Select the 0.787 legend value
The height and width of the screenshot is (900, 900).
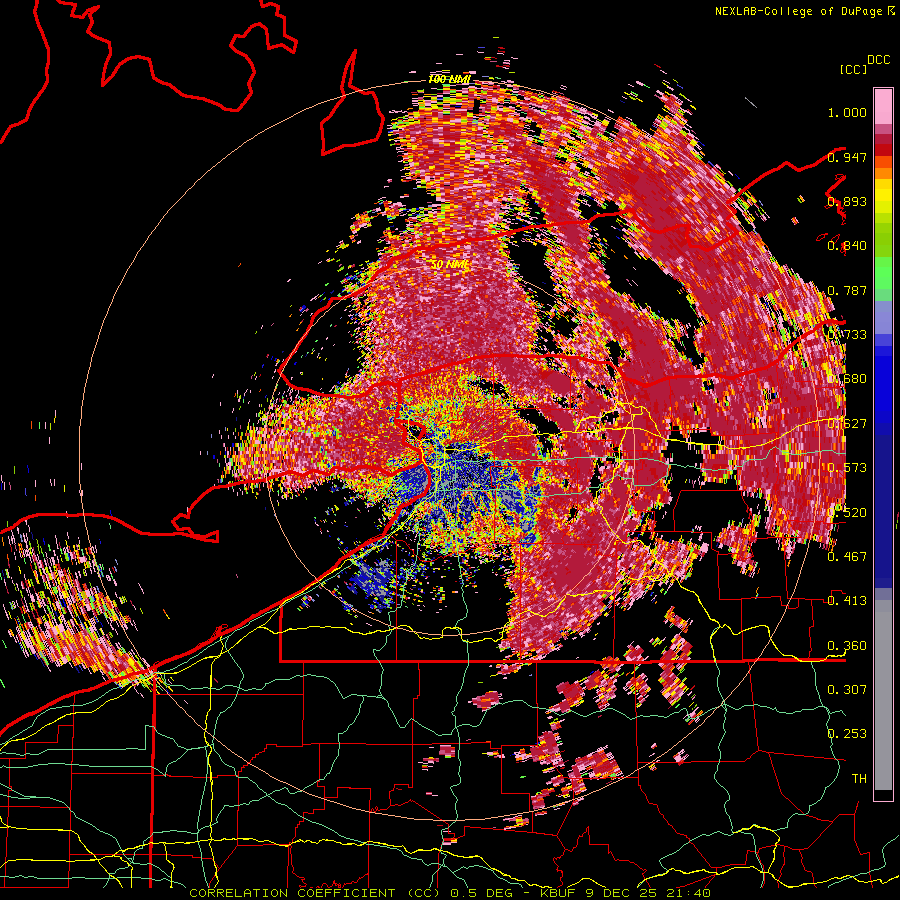tap(847, 290)
